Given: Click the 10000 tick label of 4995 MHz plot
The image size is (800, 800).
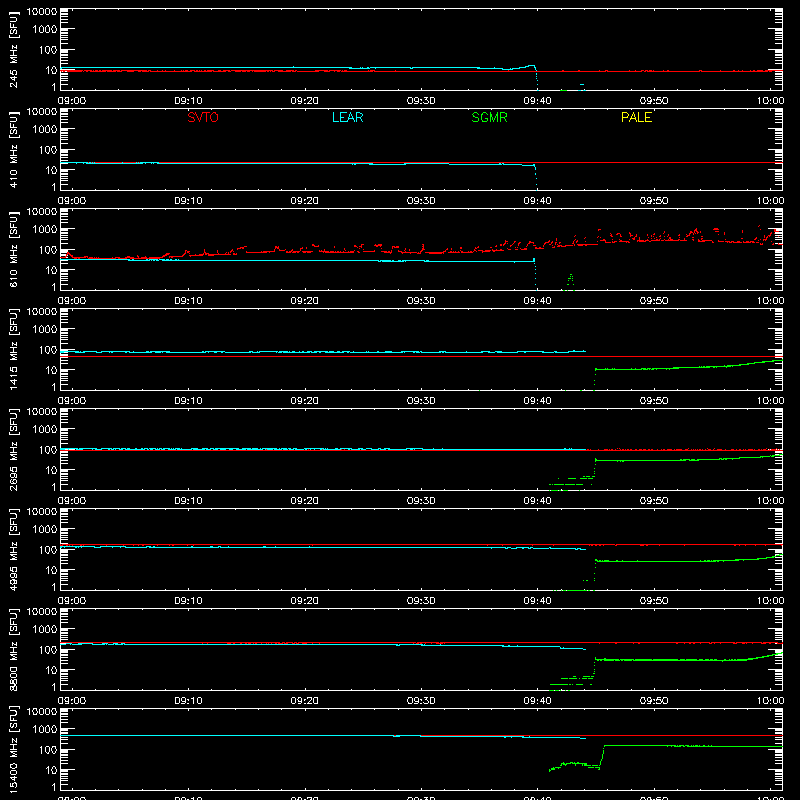Looking at the screenshot, I should [x=42, y=512].
